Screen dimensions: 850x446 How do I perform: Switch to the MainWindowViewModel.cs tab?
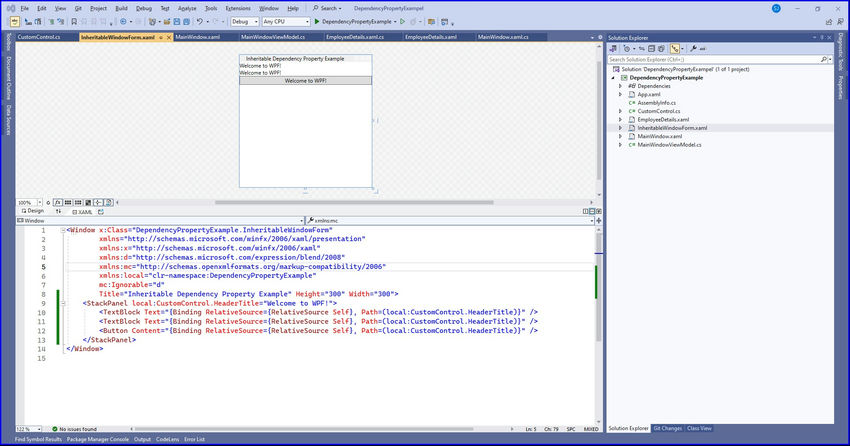(273, 37)
